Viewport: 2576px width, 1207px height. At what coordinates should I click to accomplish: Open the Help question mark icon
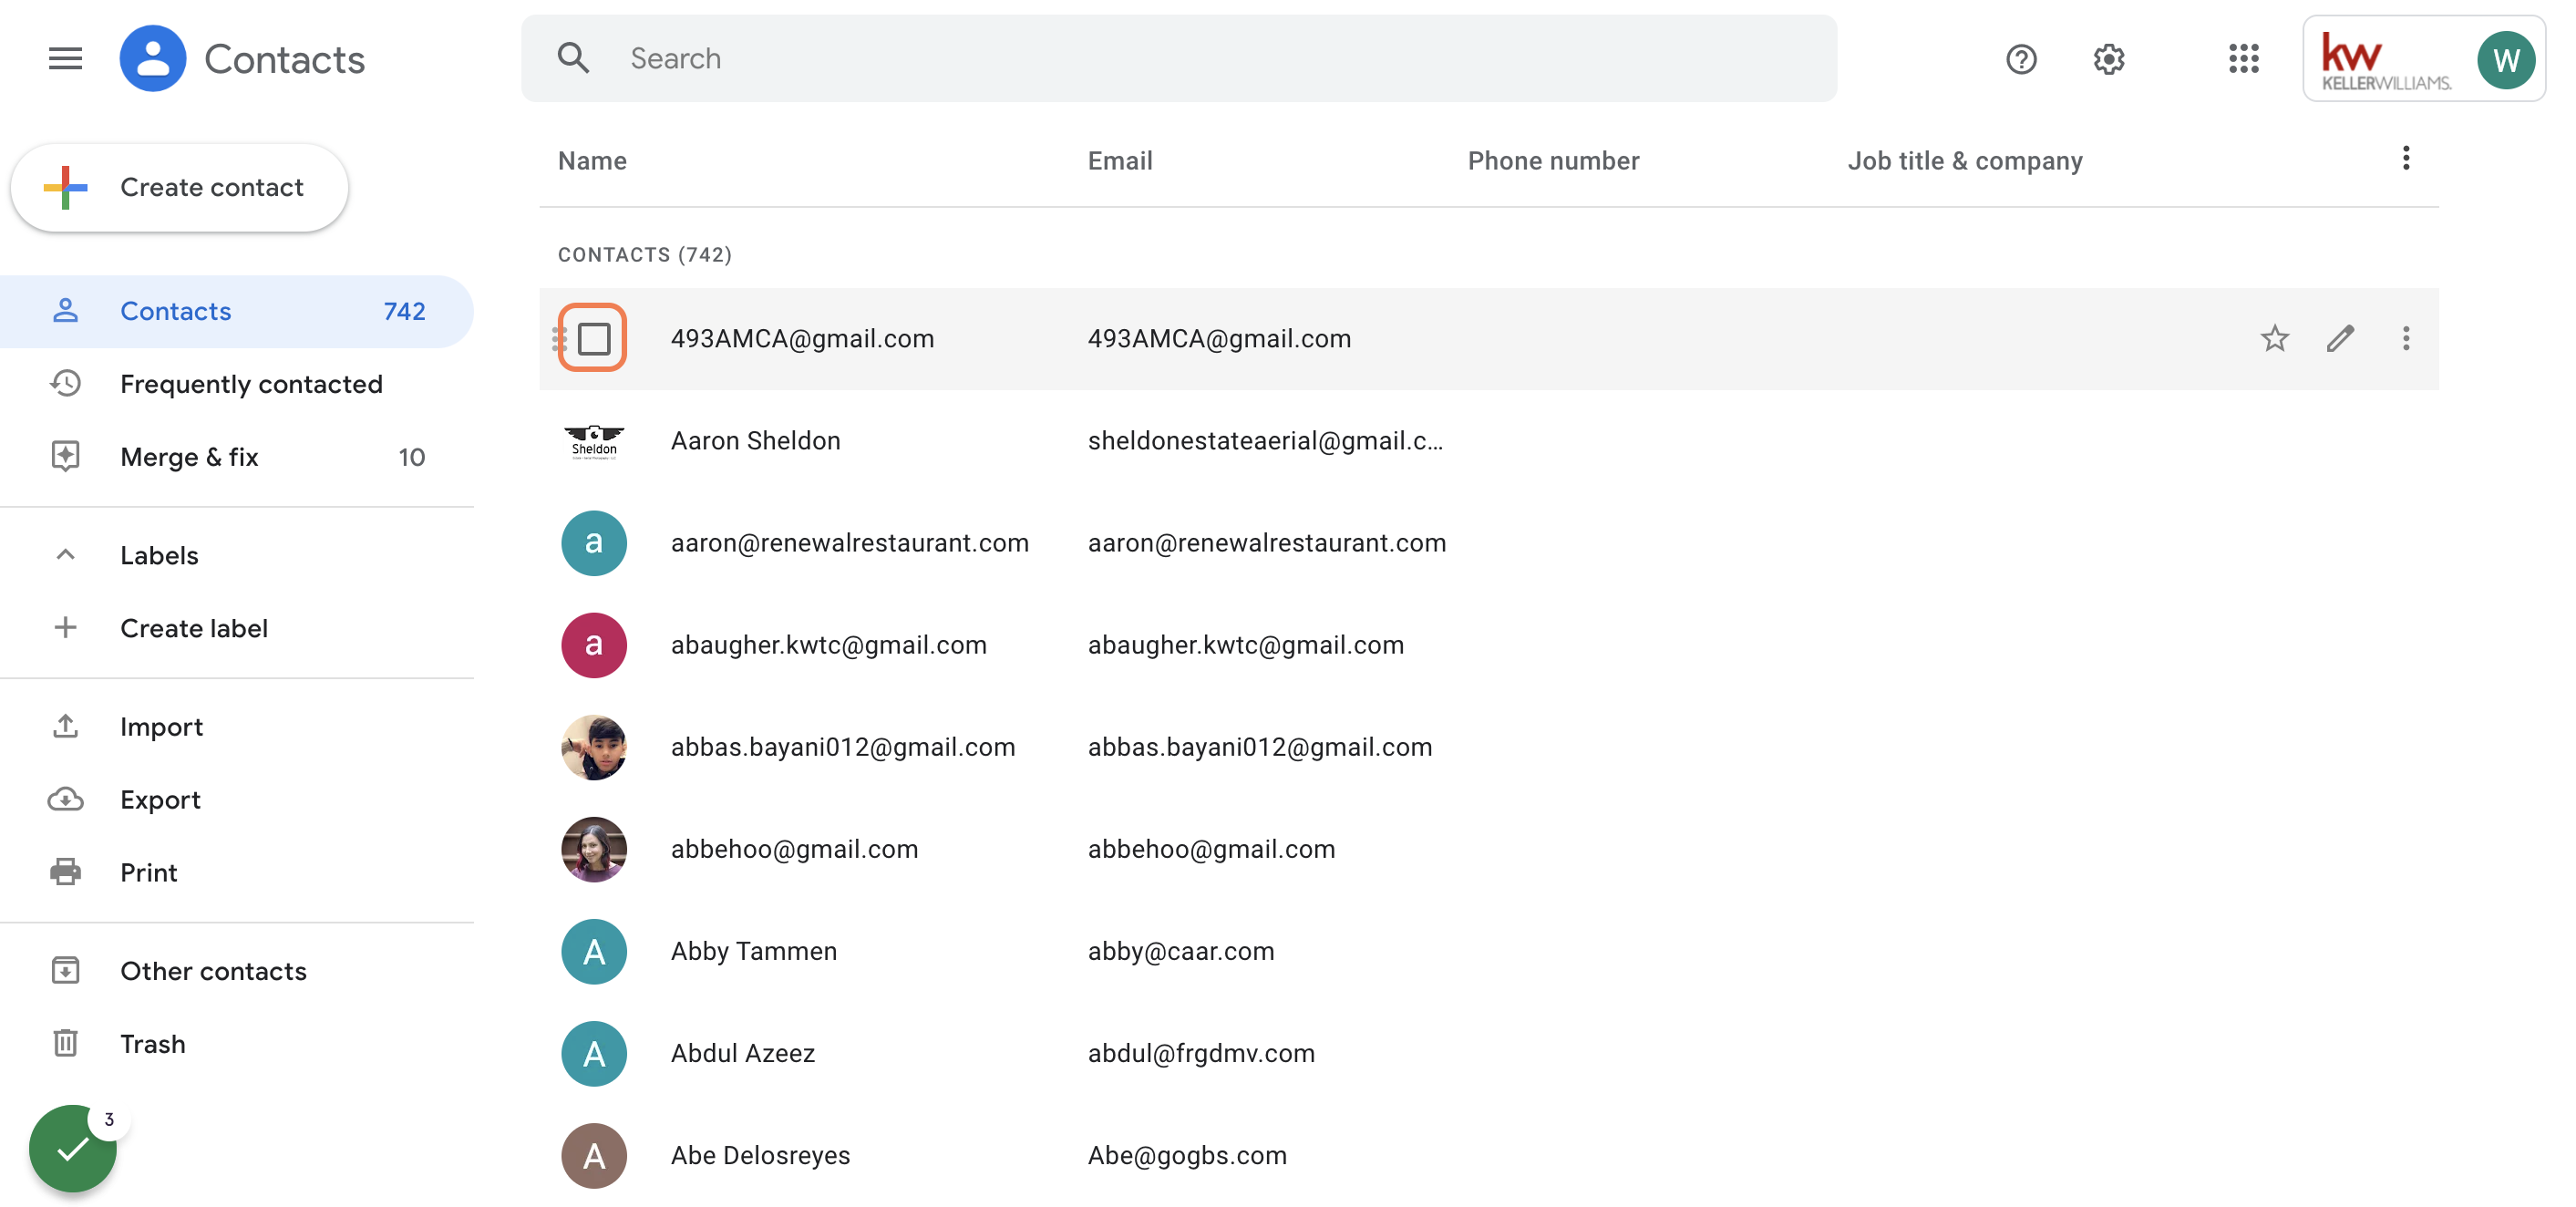tap(2021, 59)
